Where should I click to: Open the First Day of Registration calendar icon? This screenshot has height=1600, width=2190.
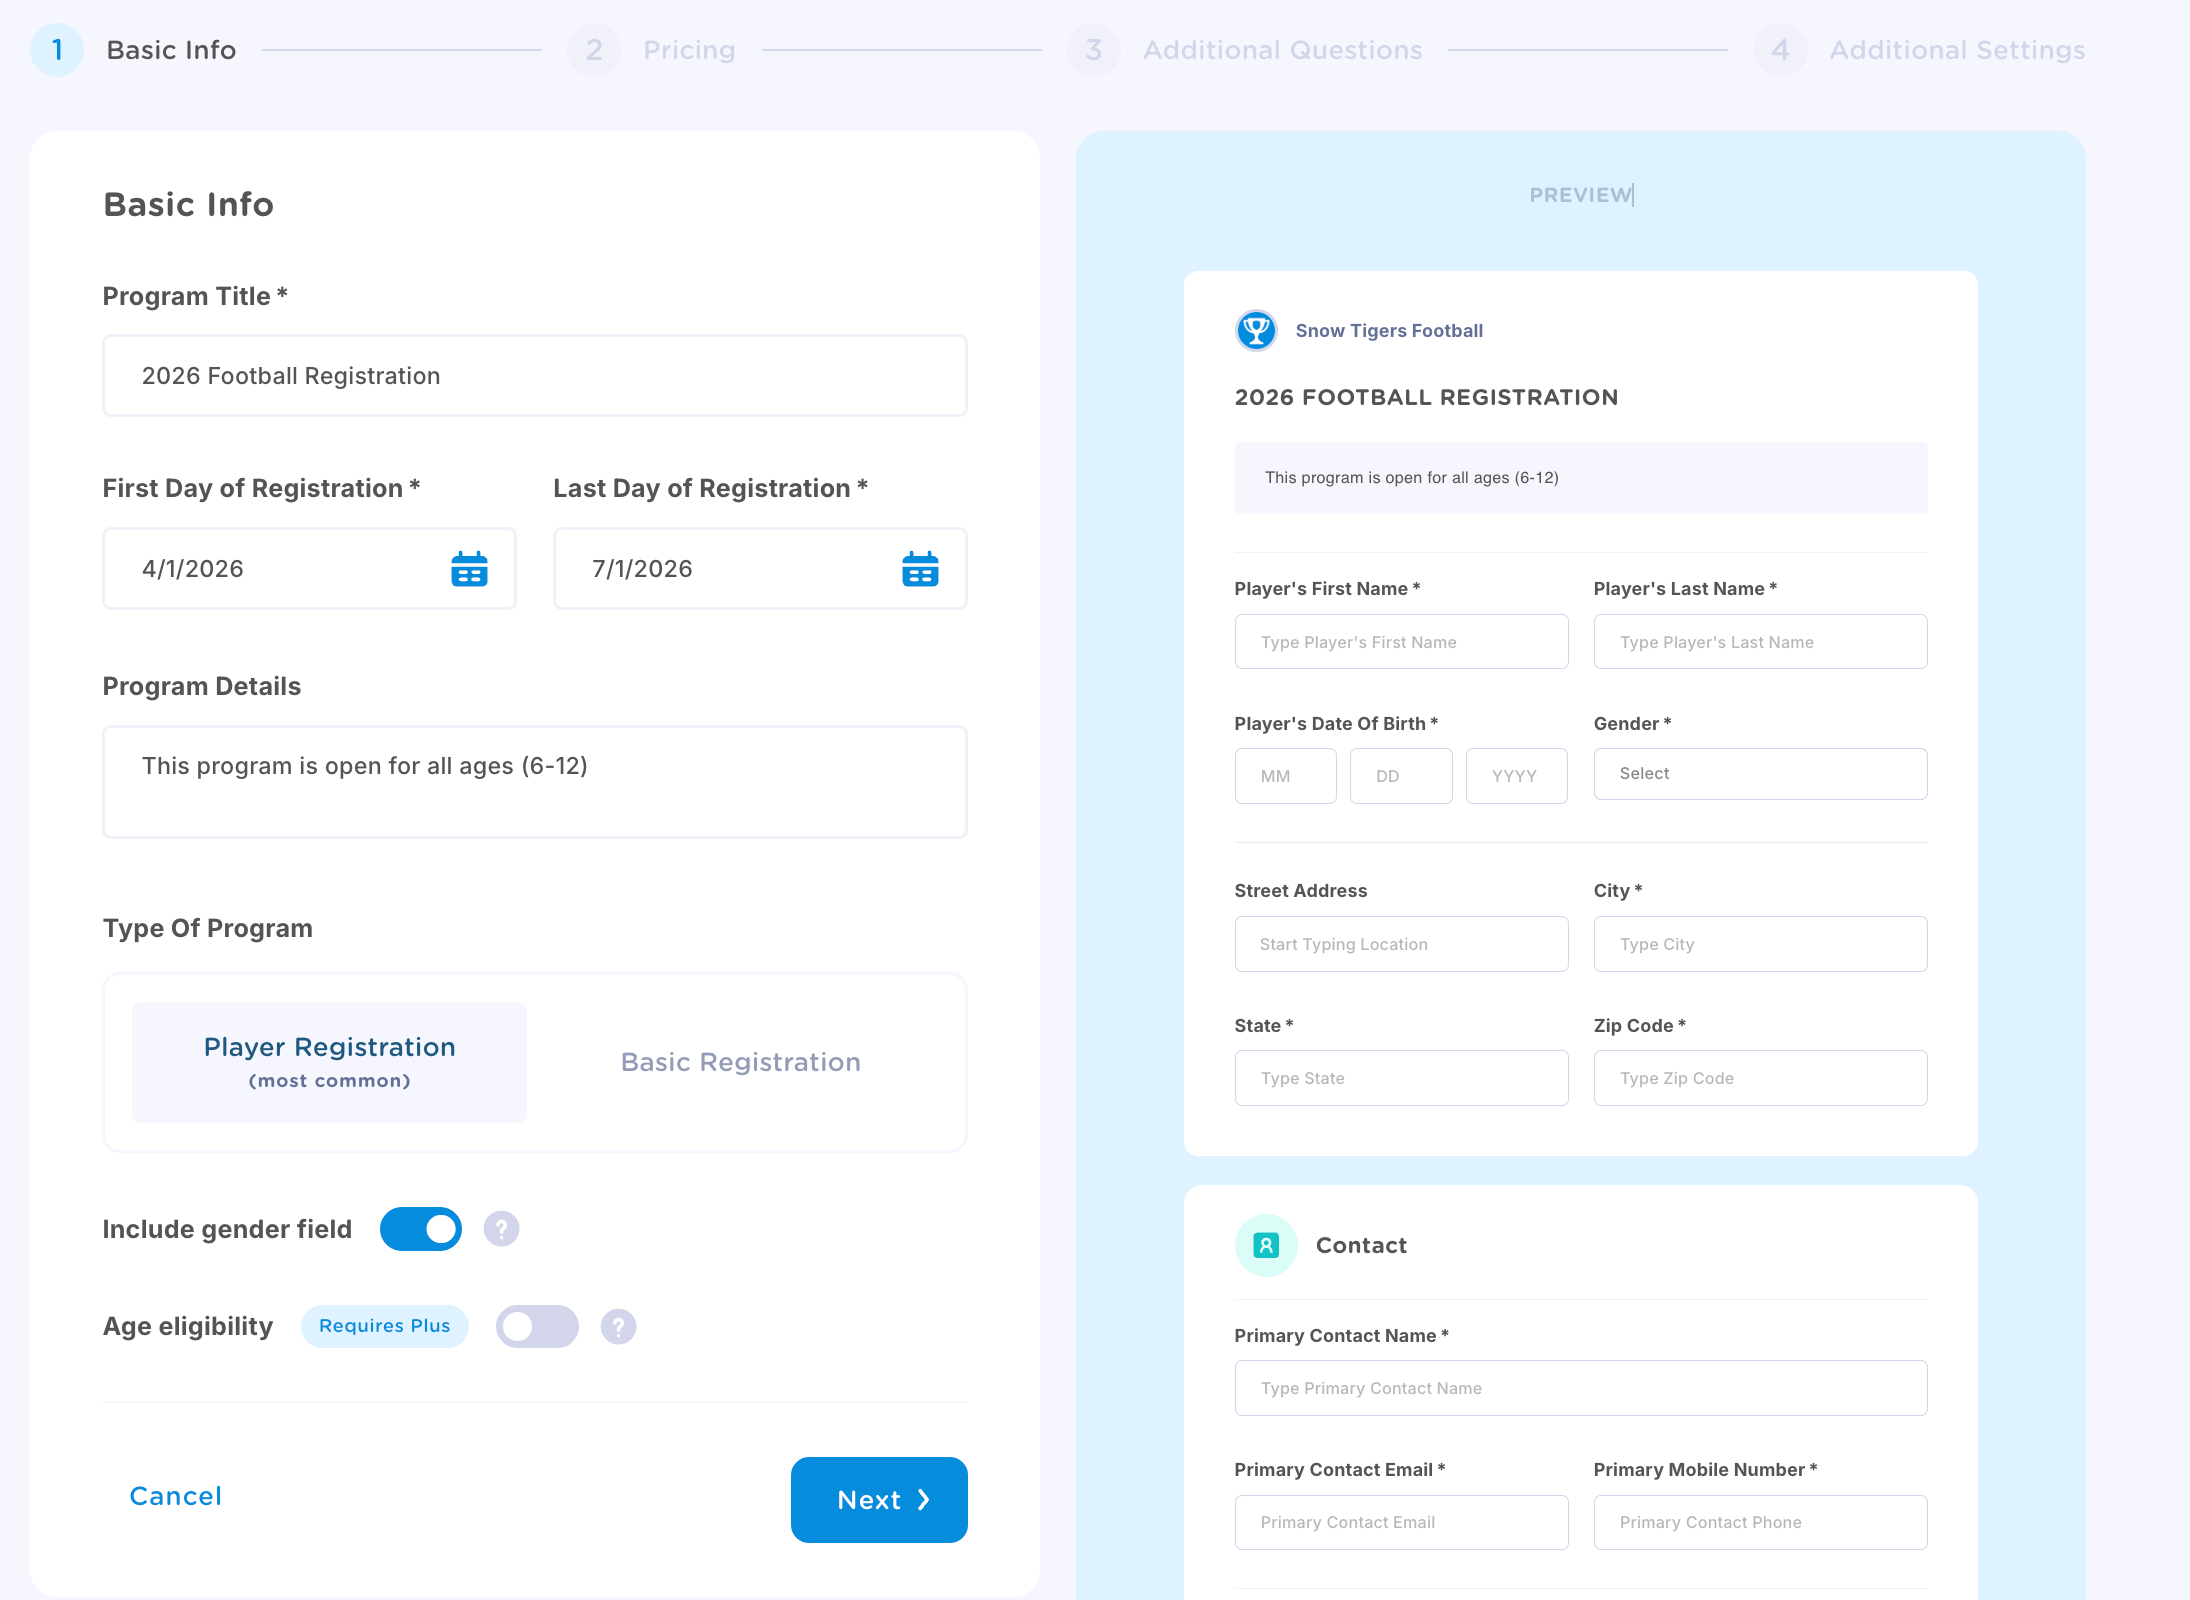[469, 569]
